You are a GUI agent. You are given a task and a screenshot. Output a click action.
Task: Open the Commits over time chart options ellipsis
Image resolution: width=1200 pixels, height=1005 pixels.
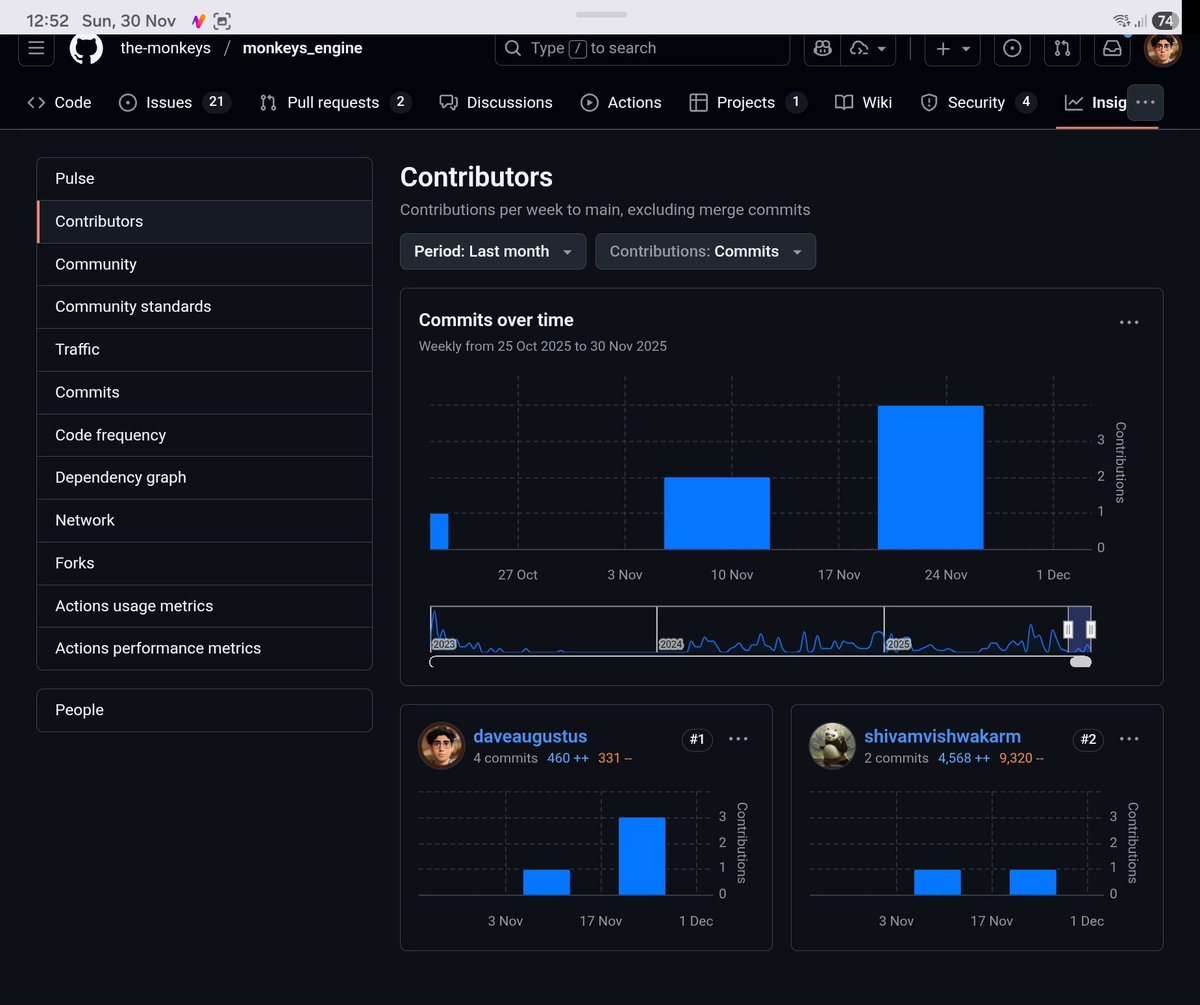tap(1128, 322)
